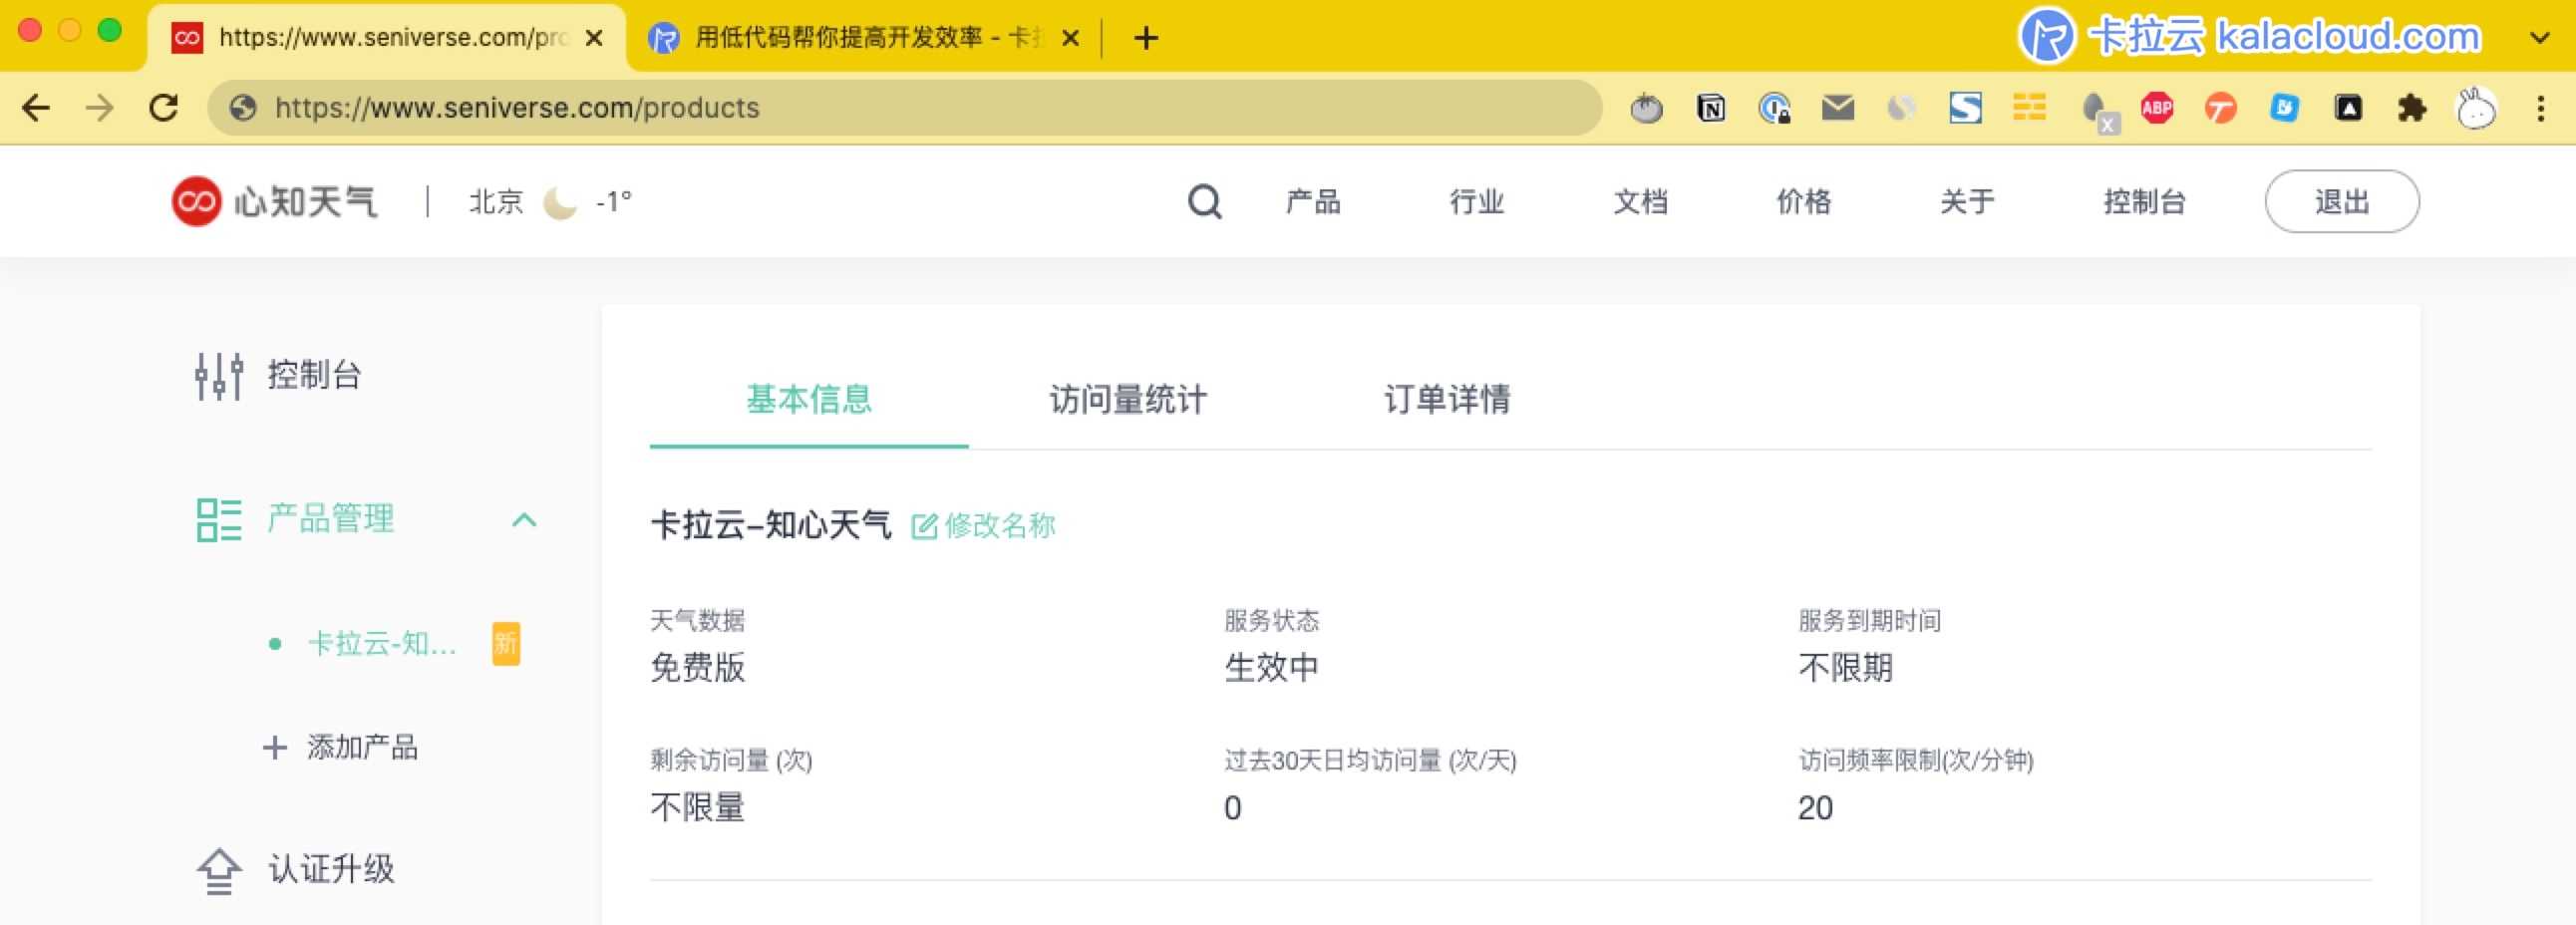Screen dimensions: 2576x925
Task: Open Chrome three-dot menu
Action: (x=2540, y=108)
